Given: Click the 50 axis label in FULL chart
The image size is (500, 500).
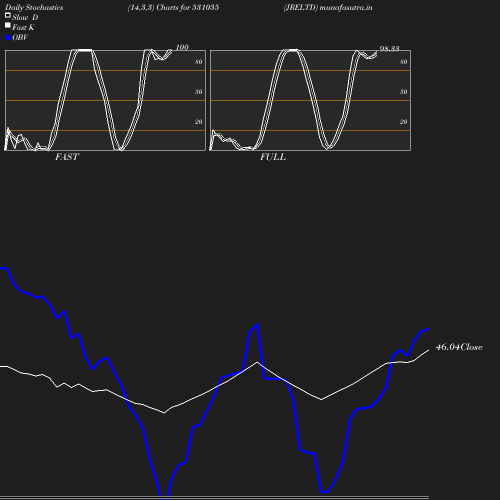Looking at the screenshot, I should pyautogui.click(x=404, y=92).
